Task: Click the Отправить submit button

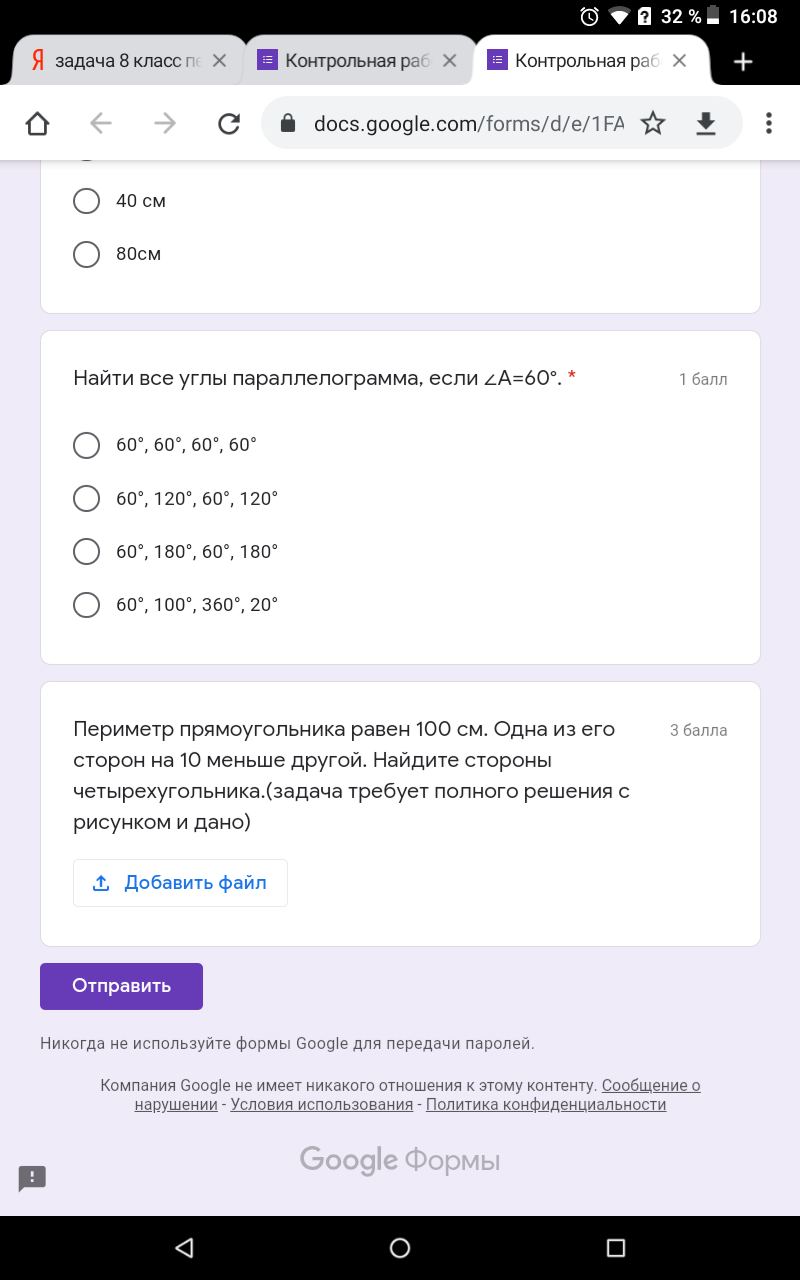Action: [x=121, y=986]
